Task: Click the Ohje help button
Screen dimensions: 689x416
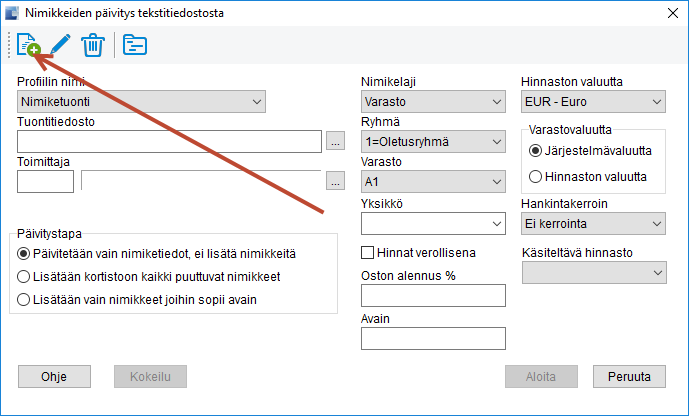Action: pyautogui.click(x=54, y=376)
